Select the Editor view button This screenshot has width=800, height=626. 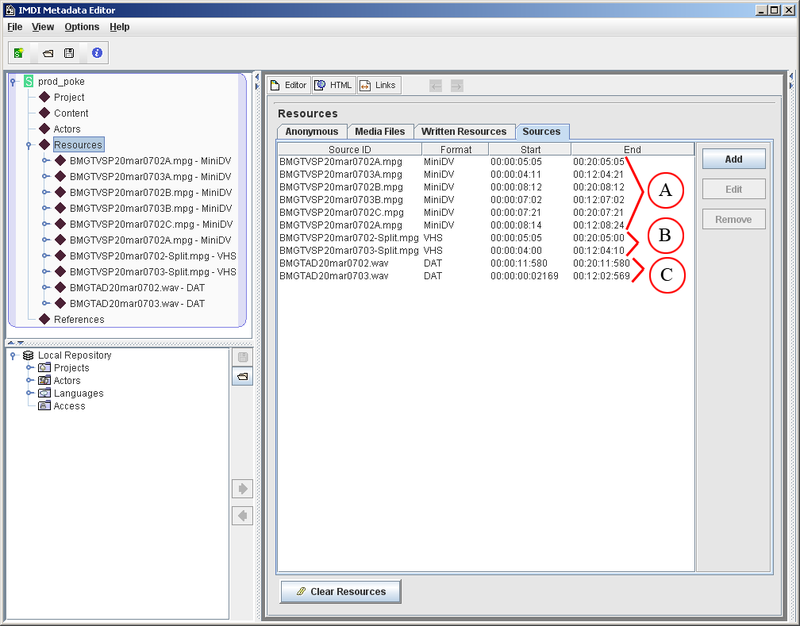(x=289, y=86)
